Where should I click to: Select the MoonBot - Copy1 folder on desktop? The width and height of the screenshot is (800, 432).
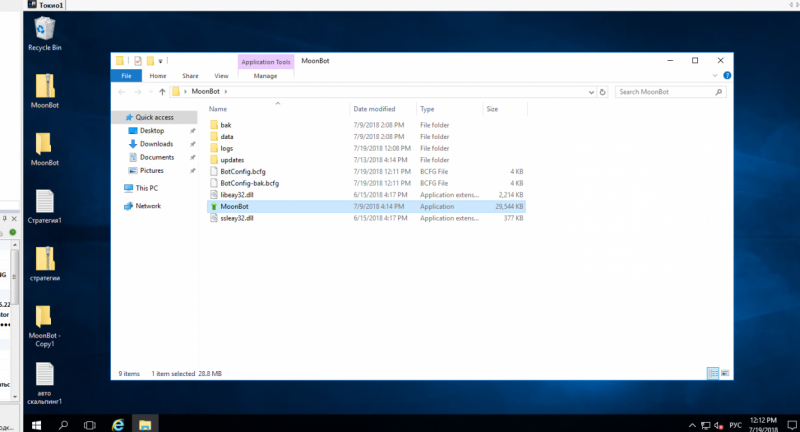click(44, 326)
